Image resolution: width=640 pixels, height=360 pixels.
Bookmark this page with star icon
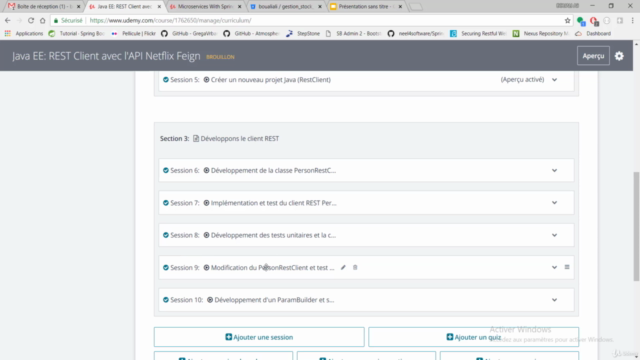click(x=567, y=20)
